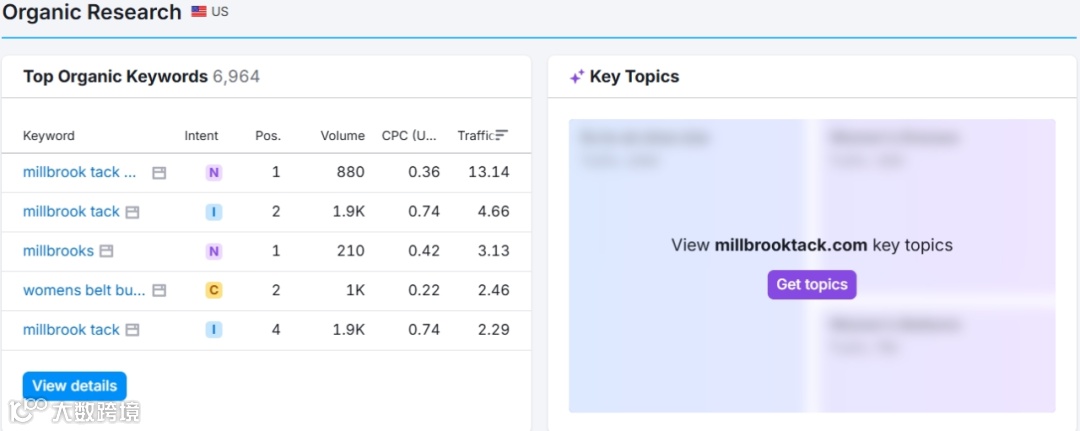Click the 880 volume value
Viewport: 1080px width, 431px height.
[x=351, y=172]
